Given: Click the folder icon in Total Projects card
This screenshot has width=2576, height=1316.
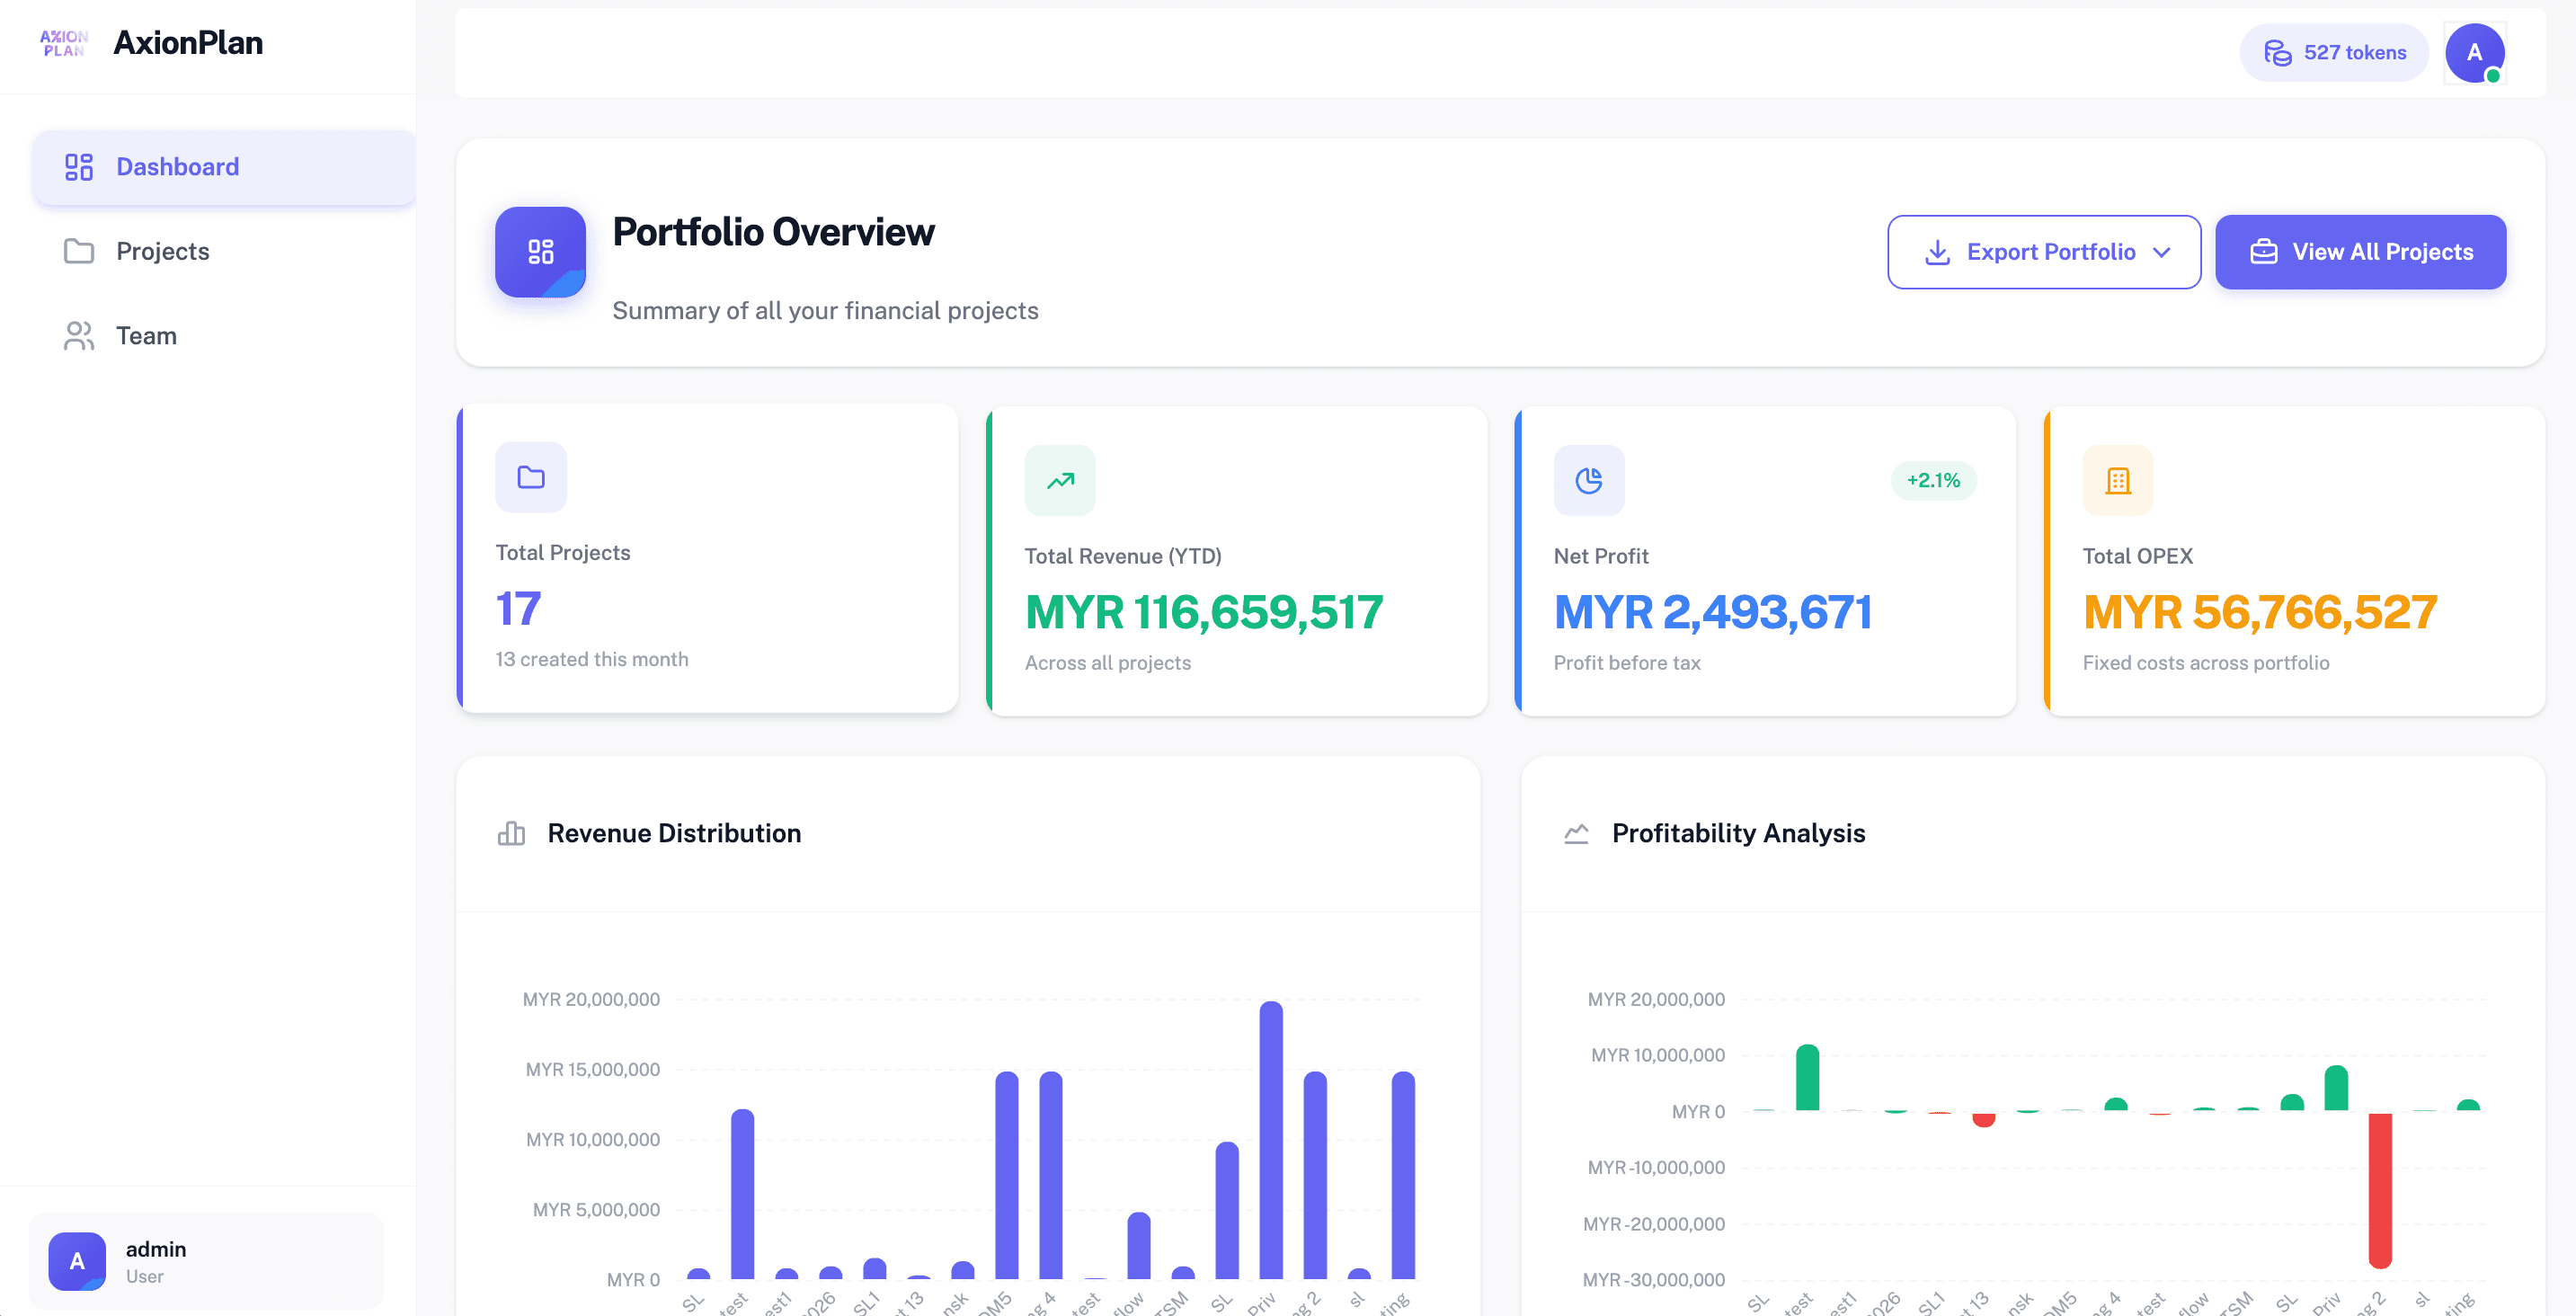Looking at the screenshot, I should click(531, 478).
